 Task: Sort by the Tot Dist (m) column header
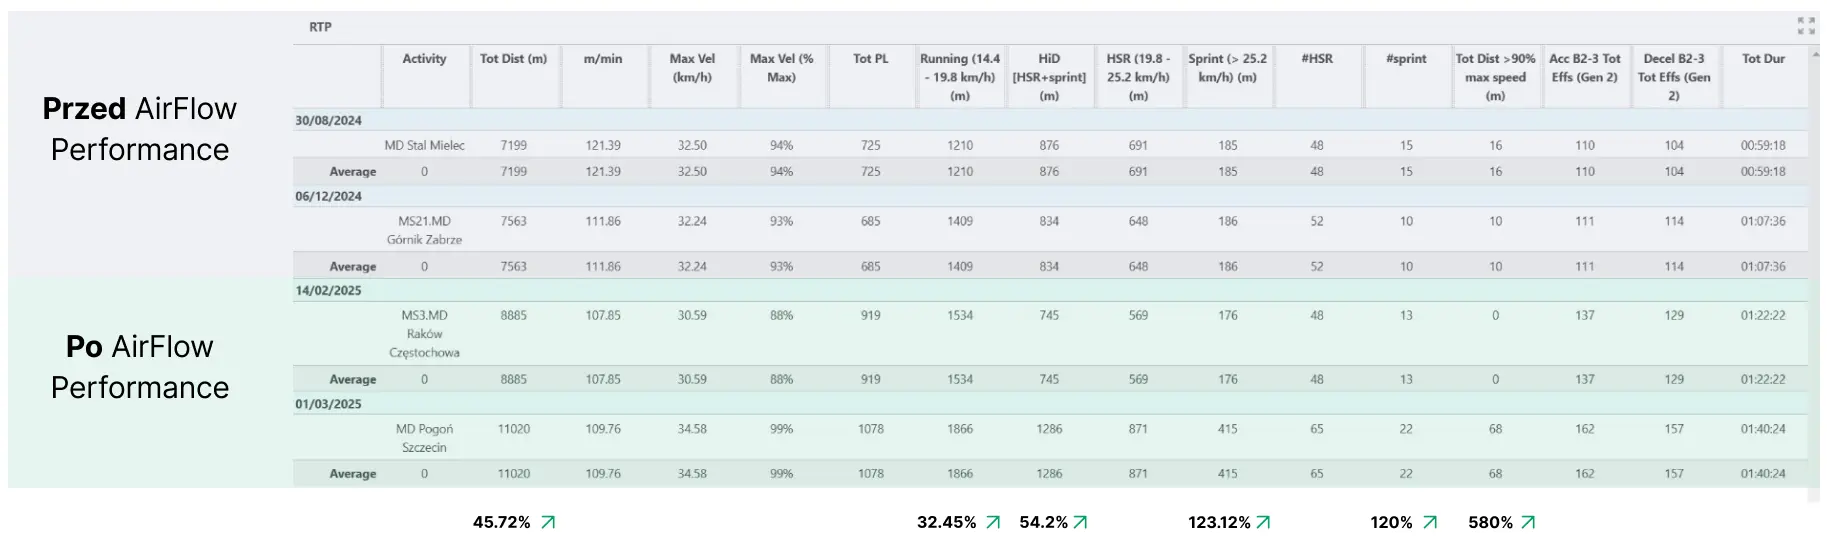pos(513,59)
